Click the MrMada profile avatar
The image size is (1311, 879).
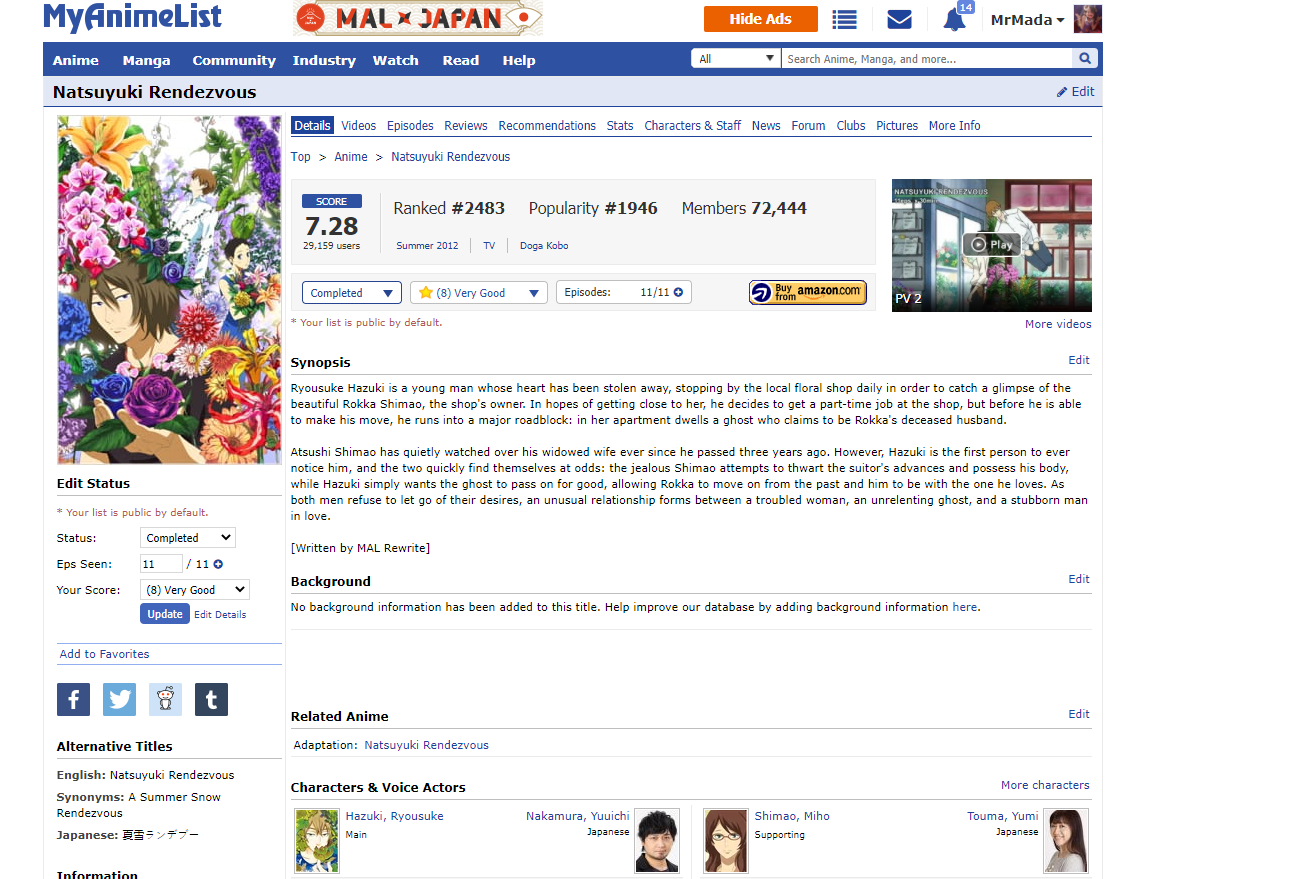1087,19
